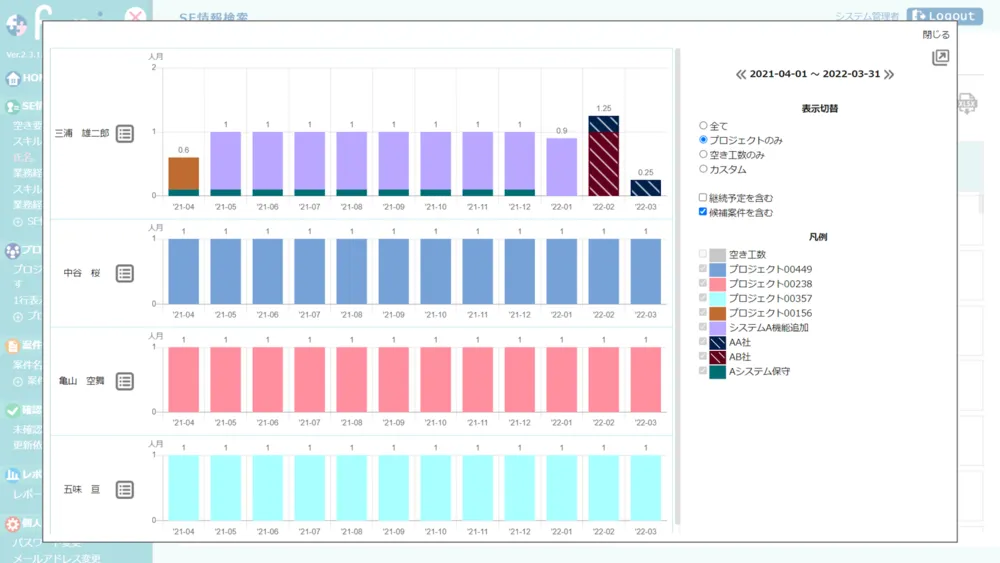Click list icon beside 亀山 空舞
Image resolution: width=1000 pixels, height=563 pixels.
pyautogui.click(x=124, y=381)
